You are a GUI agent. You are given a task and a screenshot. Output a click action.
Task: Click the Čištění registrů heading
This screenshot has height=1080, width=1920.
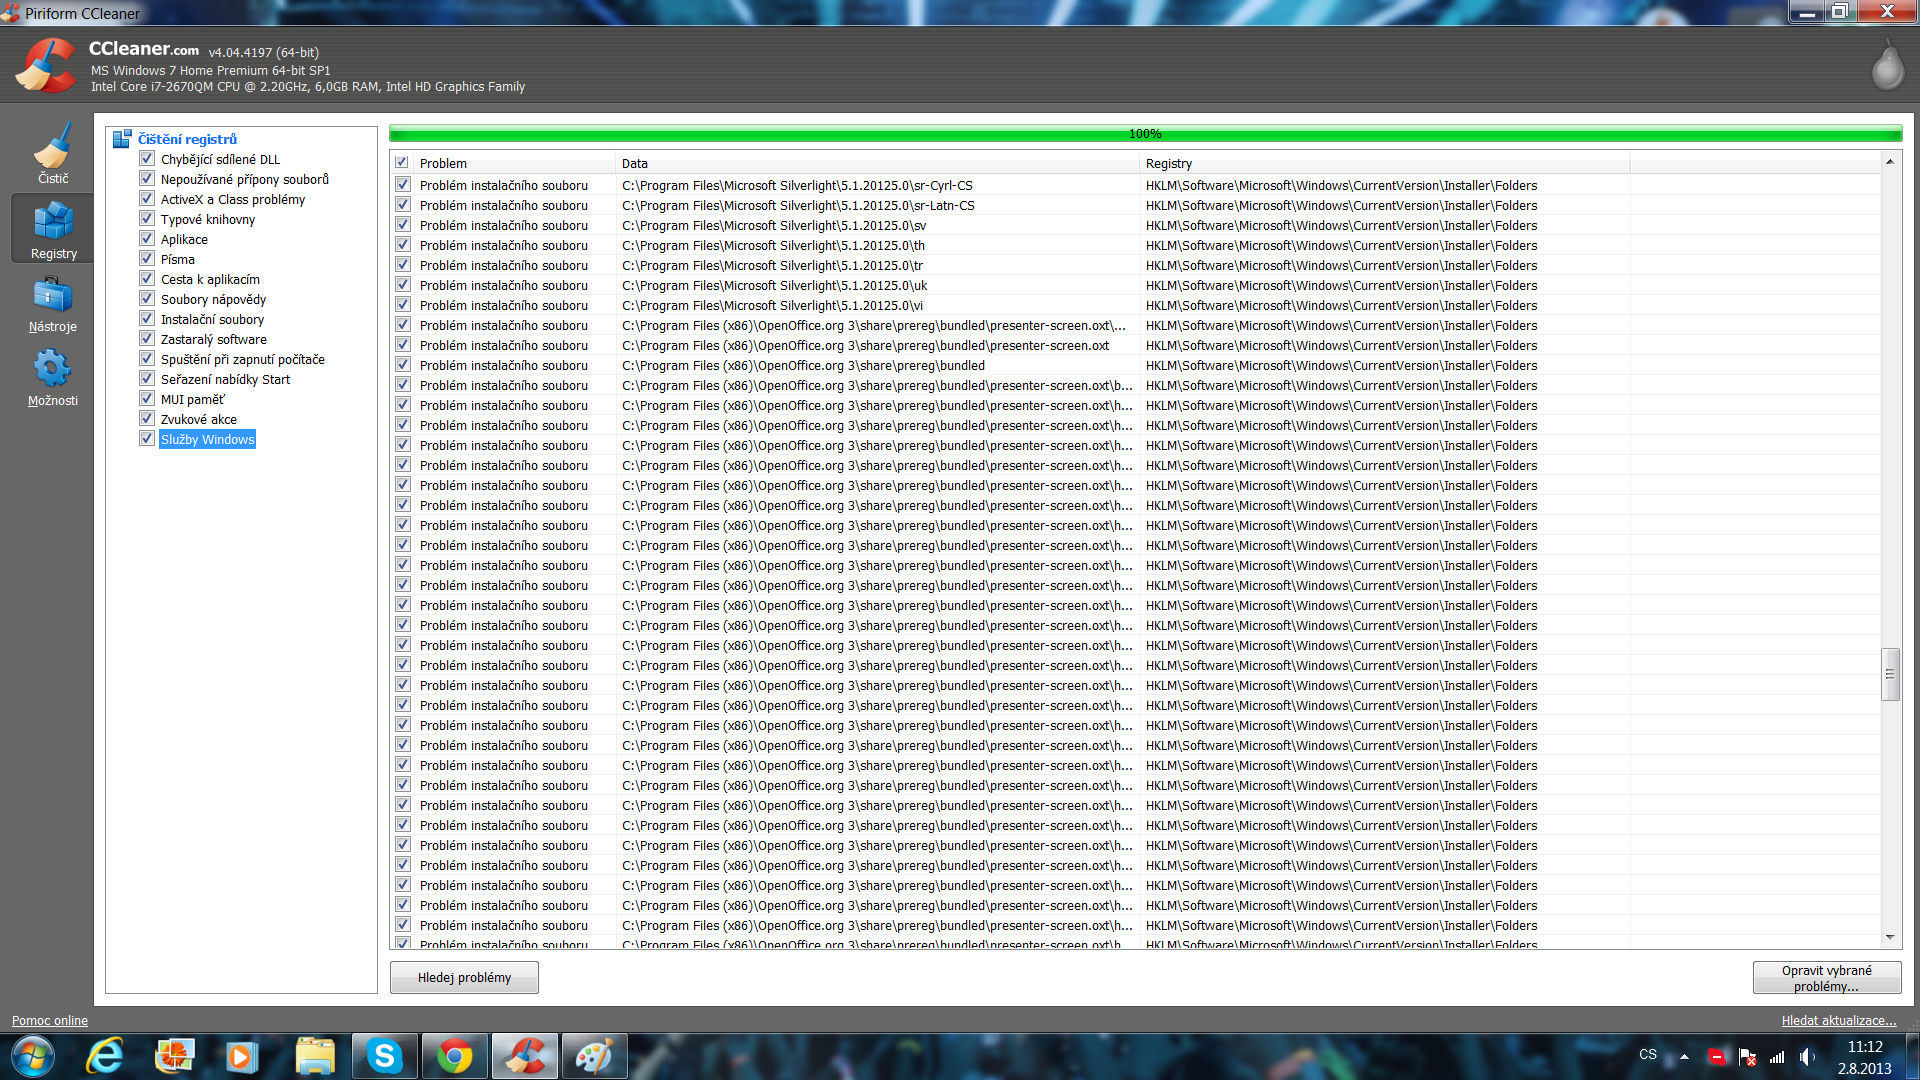pyautogui.click(x=187, y=139)
